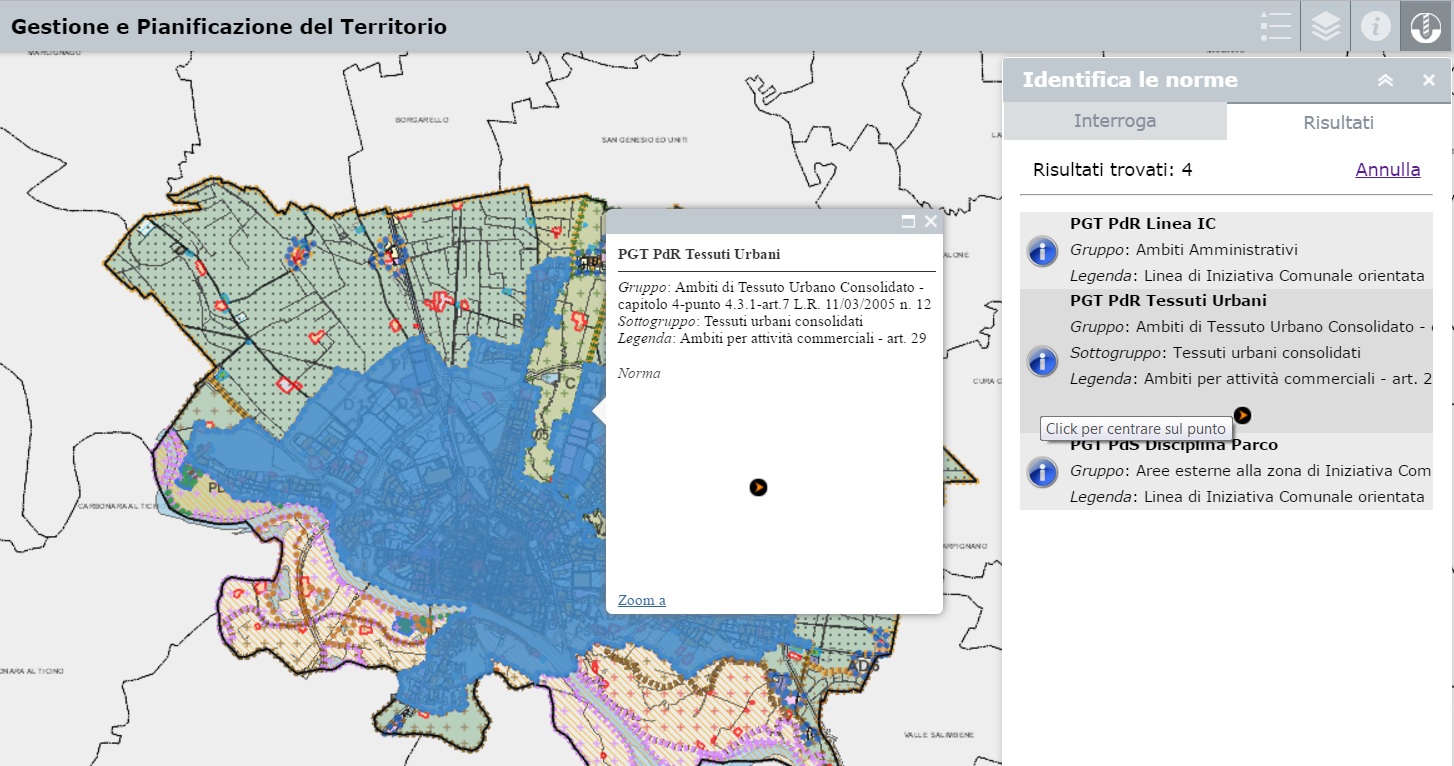Click the 'Zoom a' link in popup
Viewport: 1454px width, 766px height.
click(641, 600)
